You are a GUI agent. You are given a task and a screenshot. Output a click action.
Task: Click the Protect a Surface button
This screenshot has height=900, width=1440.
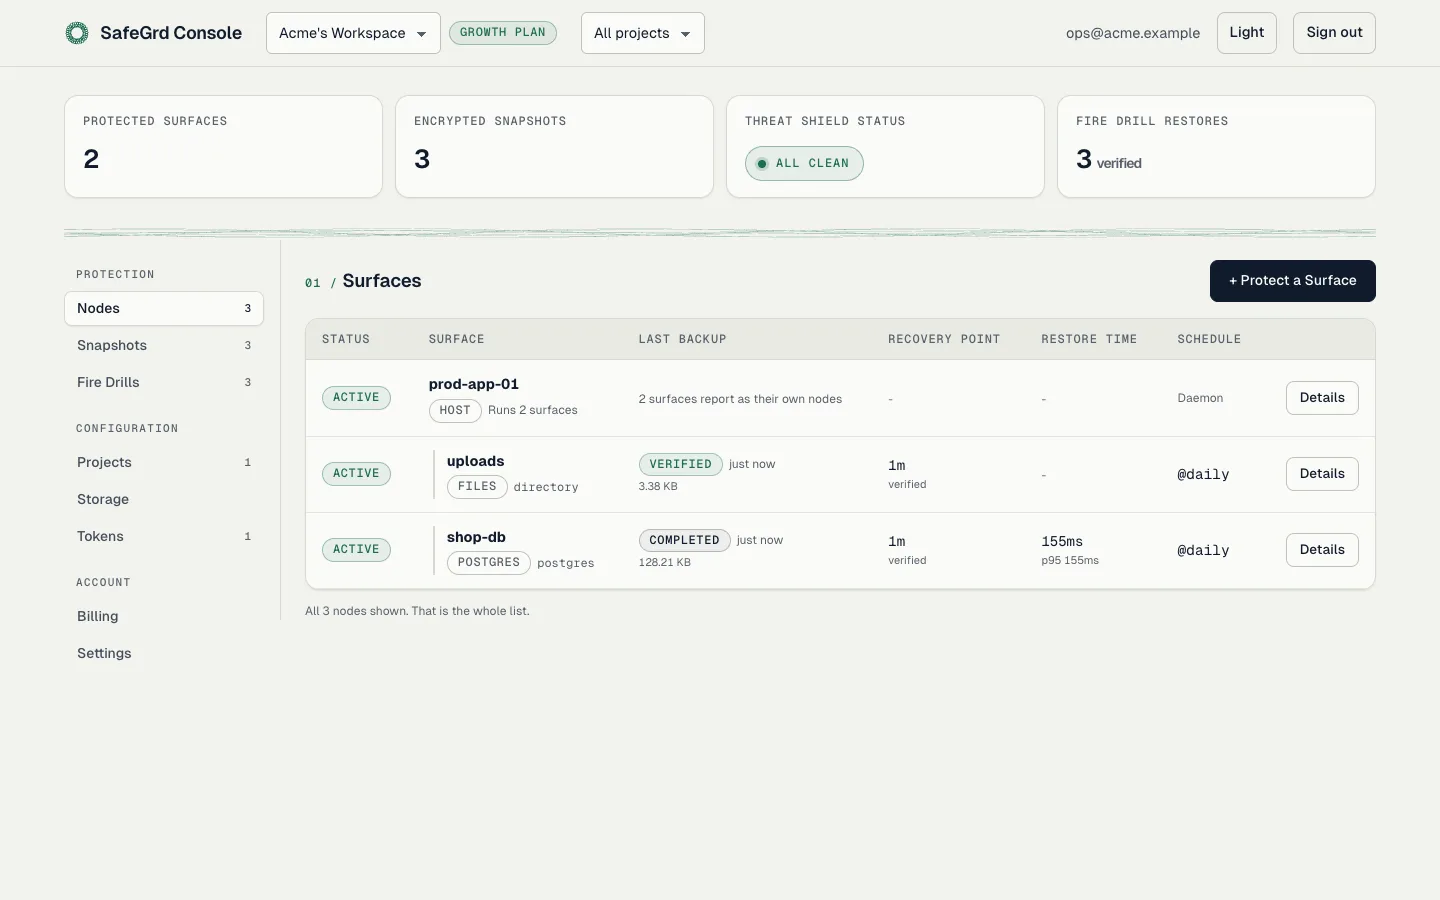click(1292, 281)
